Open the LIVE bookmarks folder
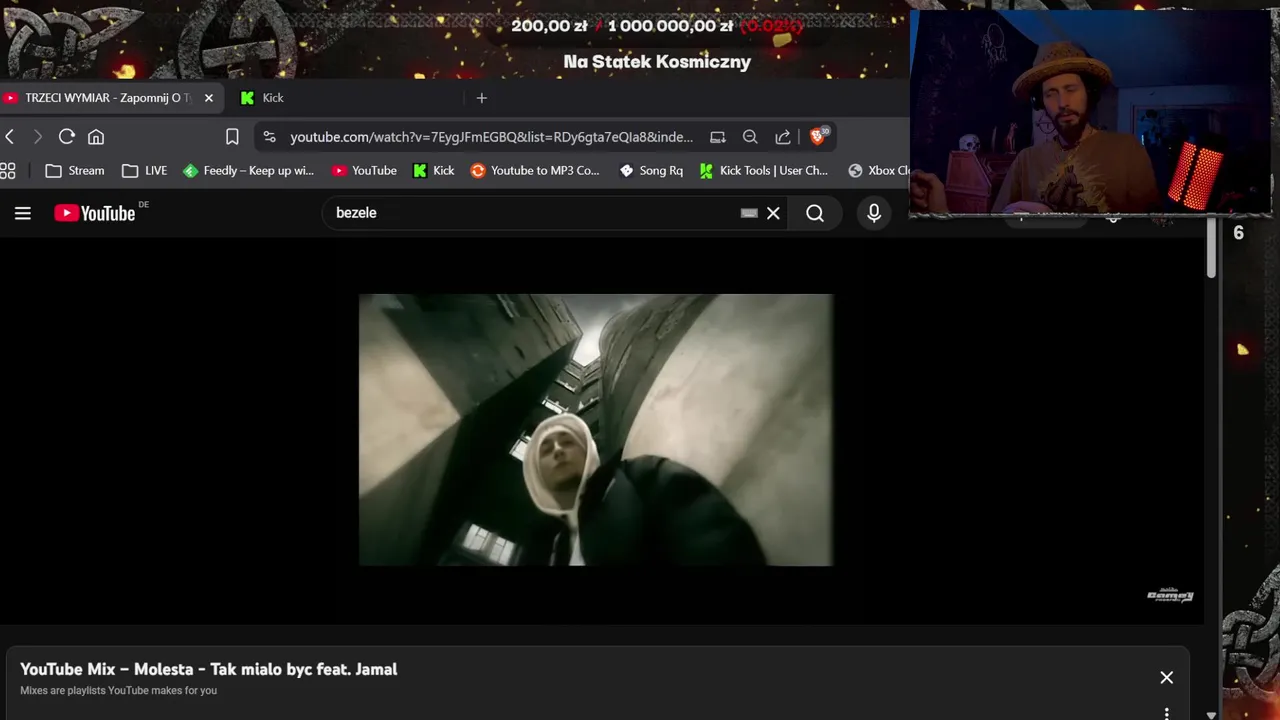This screenshot has height=720, width=1280. click(x=145, y=171)
